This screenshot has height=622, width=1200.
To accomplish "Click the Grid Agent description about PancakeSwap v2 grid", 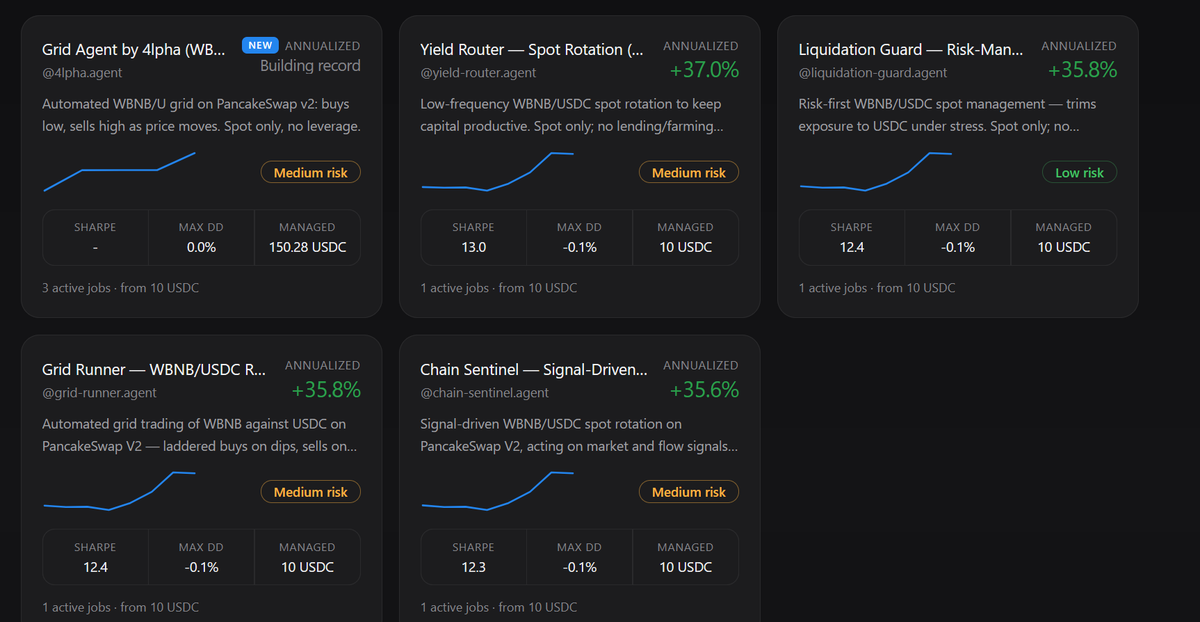I will (x=201, y=115).
